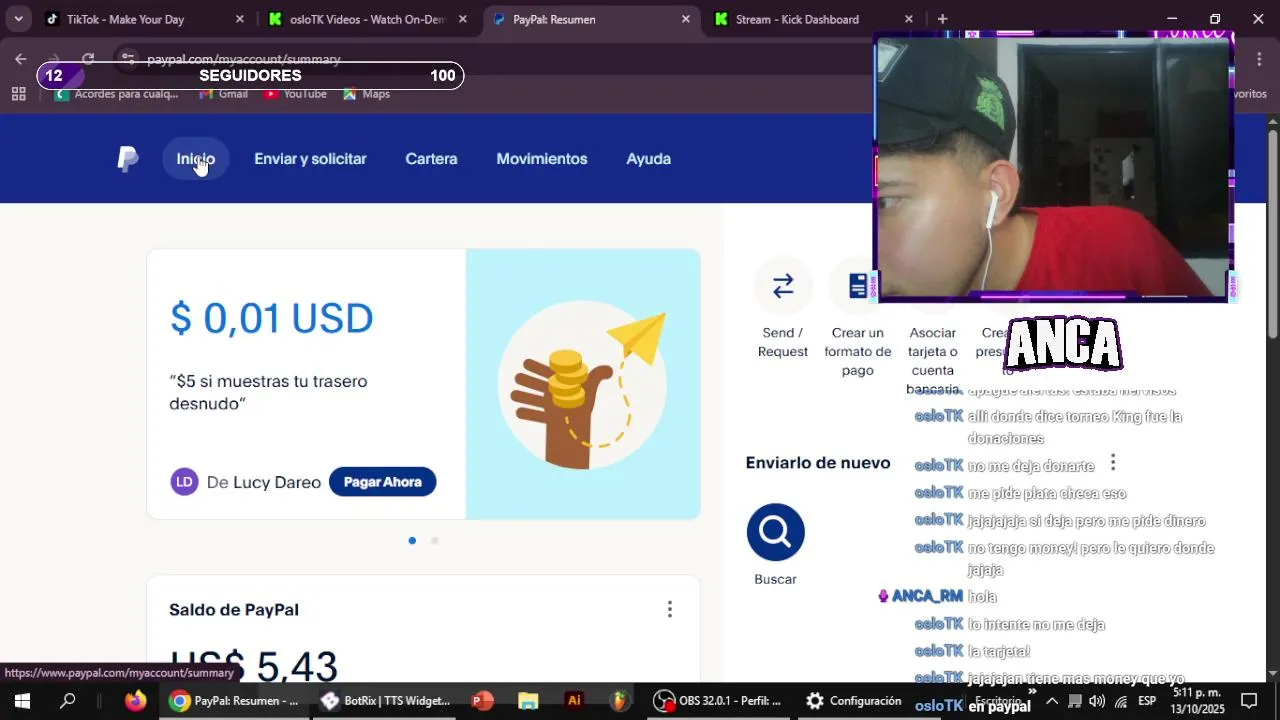Open Cartera in PayPal navigation
1280x720 pixels.
pyautogui.click(x=431, y=159)
